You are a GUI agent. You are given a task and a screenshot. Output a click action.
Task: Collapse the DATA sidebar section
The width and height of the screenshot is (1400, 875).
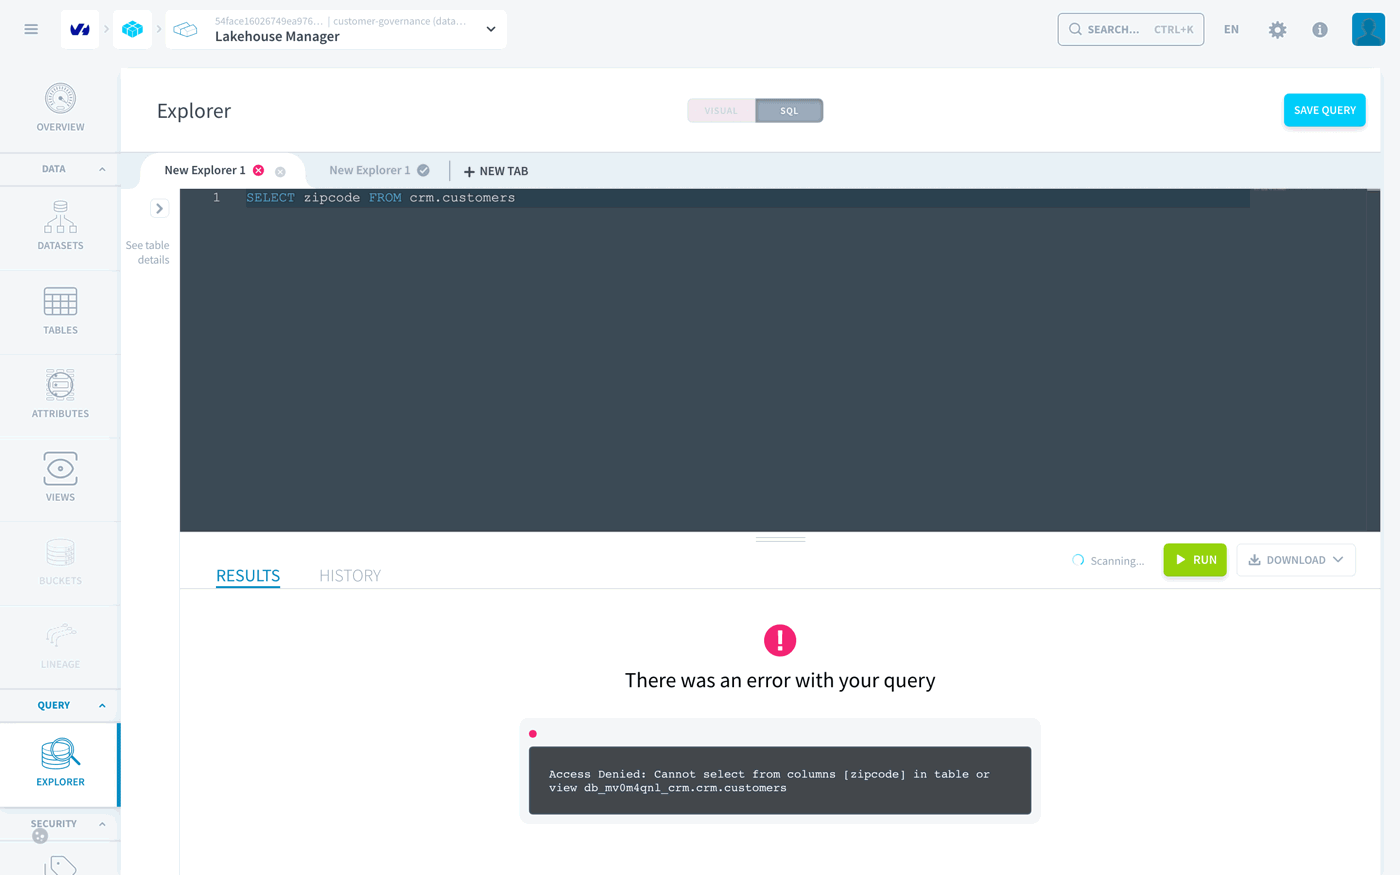[102, 169]
